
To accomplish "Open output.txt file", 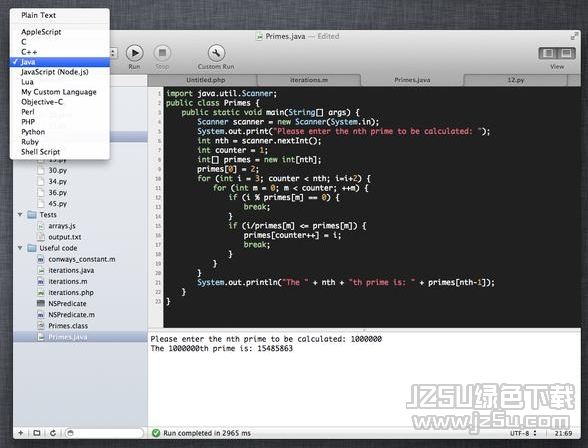I will click(64, 237).
